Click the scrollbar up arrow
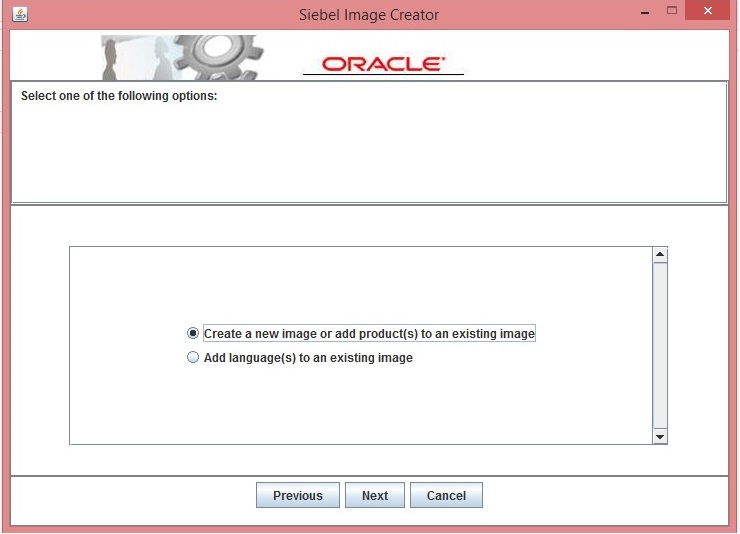 point(660,255)
